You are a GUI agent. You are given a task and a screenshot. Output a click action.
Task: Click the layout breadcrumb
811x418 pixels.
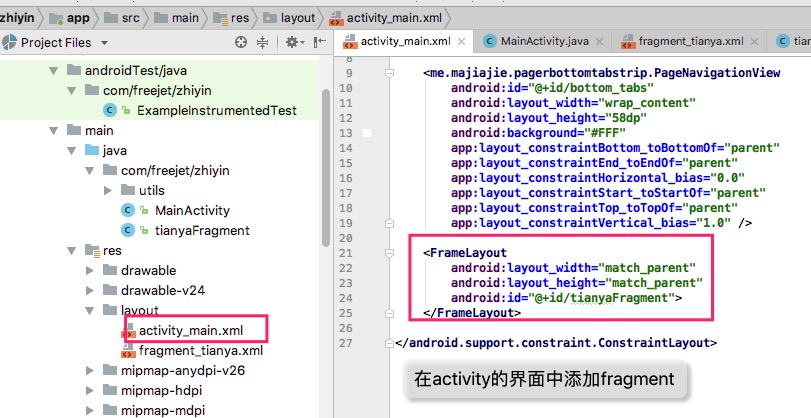pyautogui.click(x=290, y=18)
